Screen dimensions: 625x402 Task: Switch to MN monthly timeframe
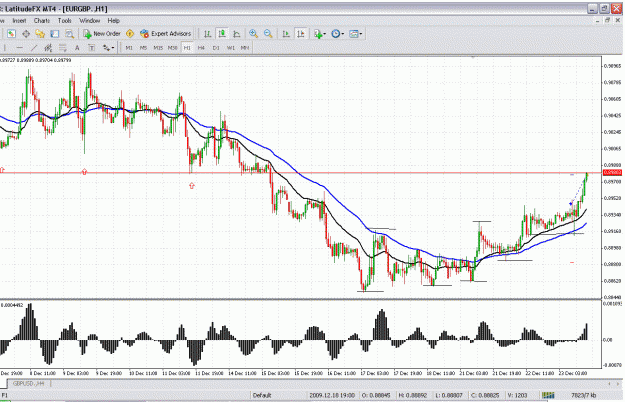pos(245,48)
